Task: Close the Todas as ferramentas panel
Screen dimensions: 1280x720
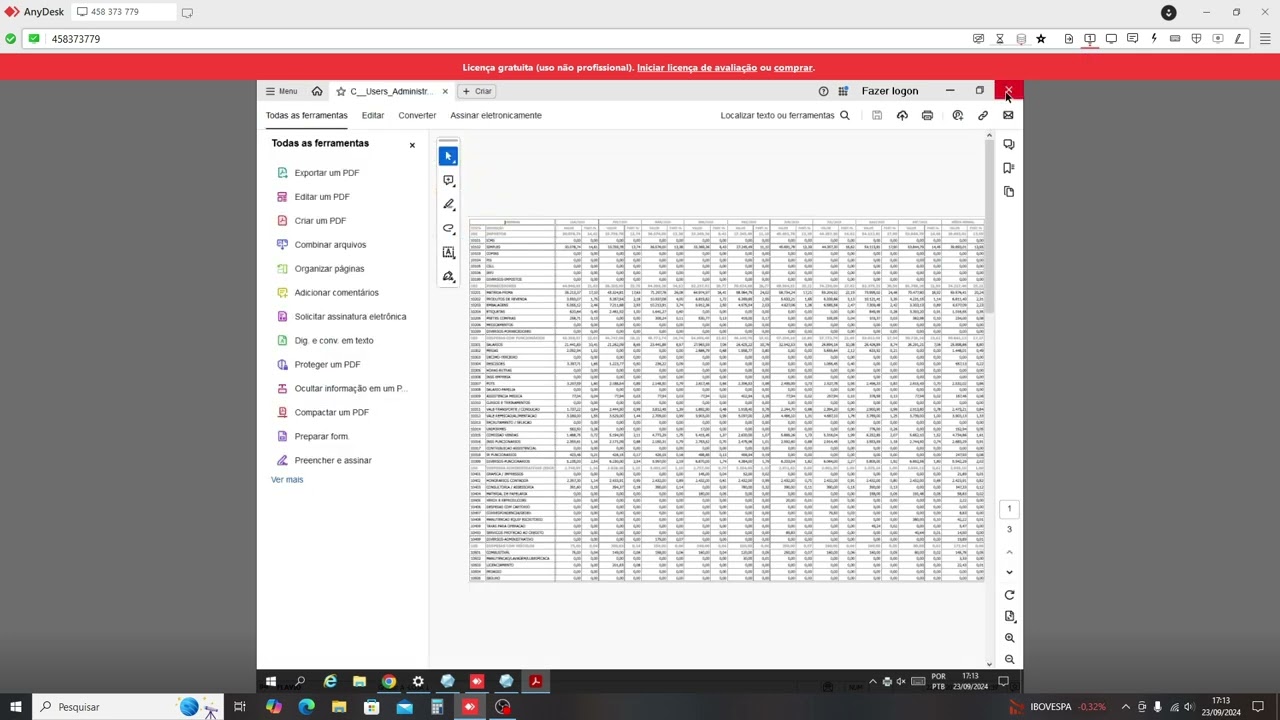Action: pos(412,145)
